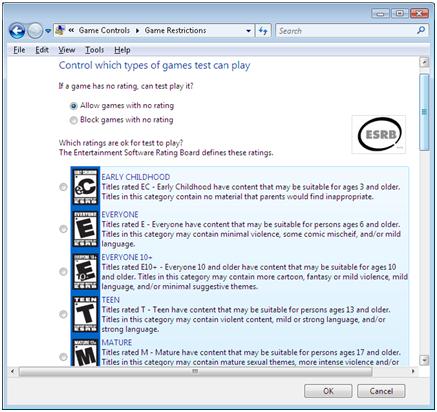Open the Edit menu
The height and width of the screenshot is (412, 437).
(x=42, y=50)
